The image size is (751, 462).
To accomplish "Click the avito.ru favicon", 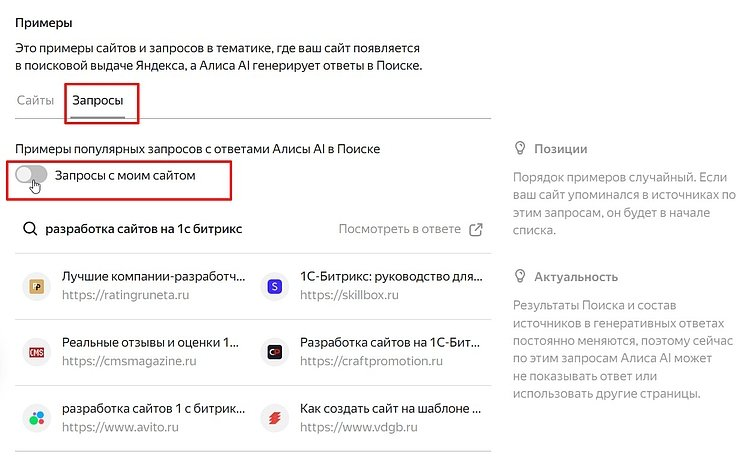I will [36, 418].
